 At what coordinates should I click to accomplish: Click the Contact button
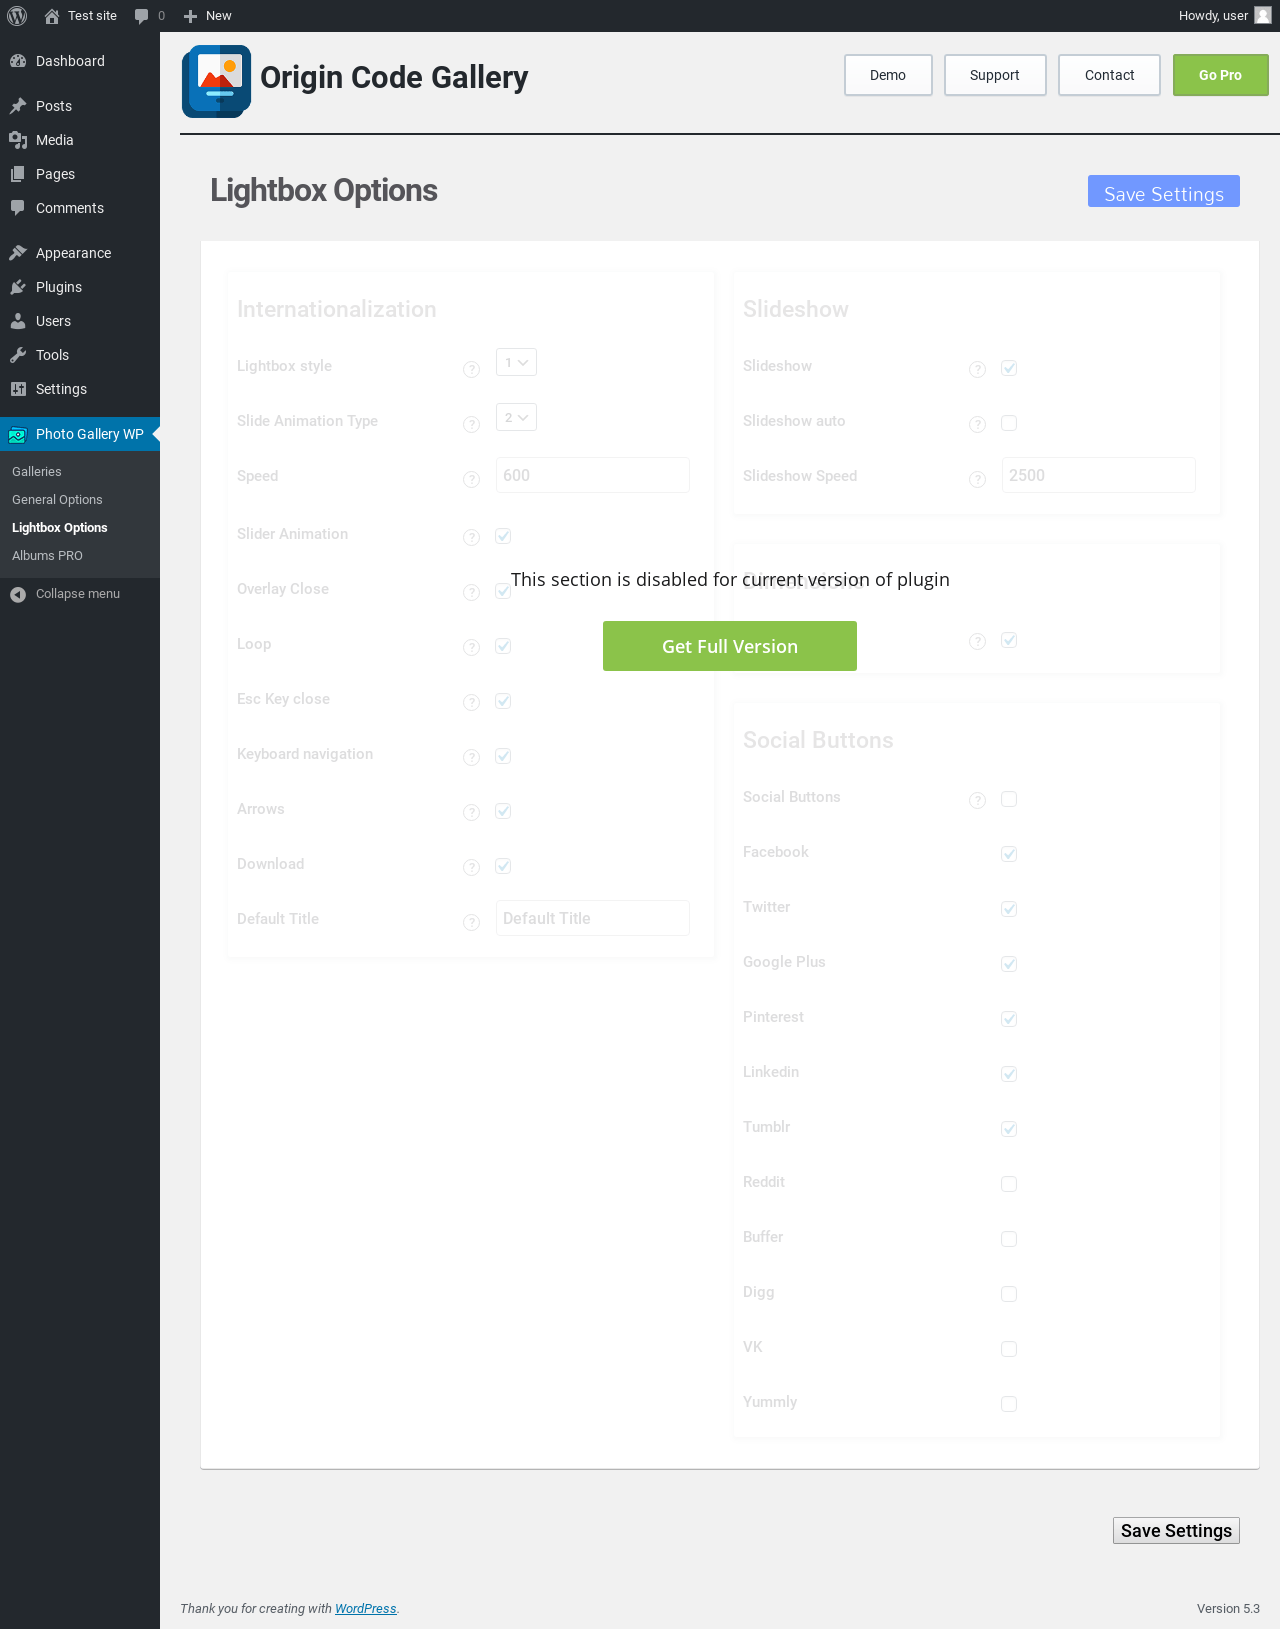(1110, 75)
